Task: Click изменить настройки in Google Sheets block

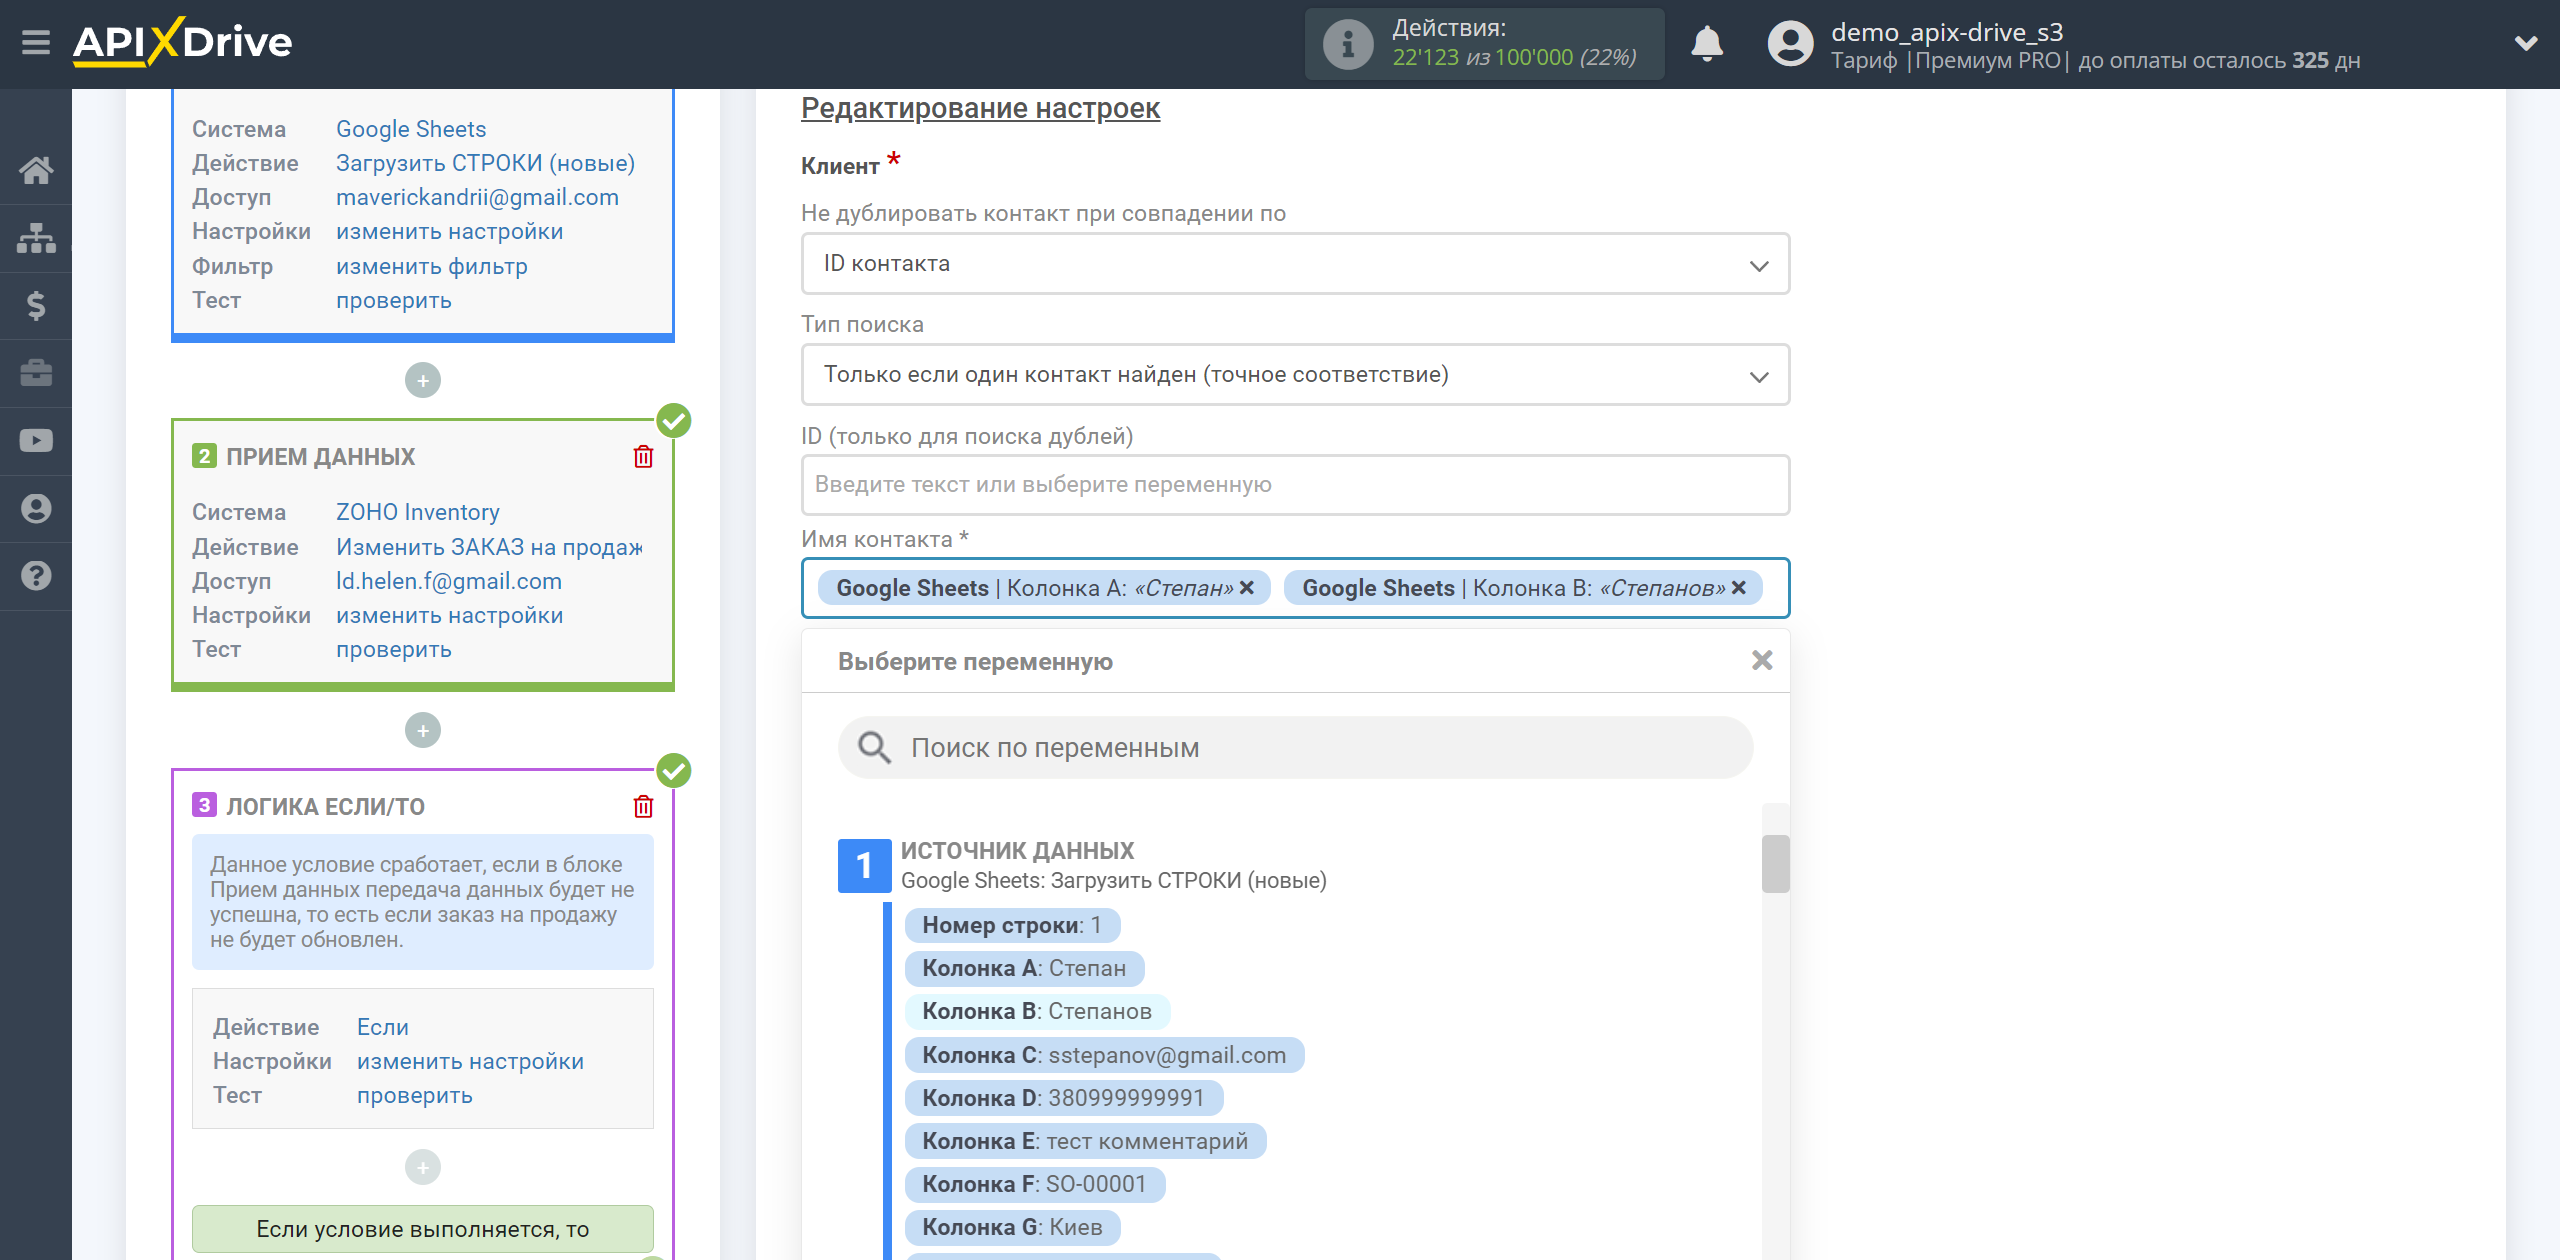Action: [449, 231]
